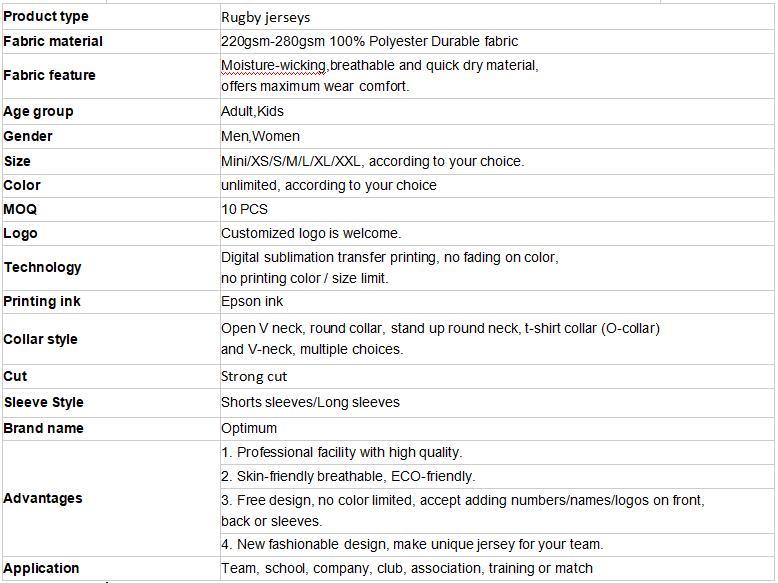The image size is (778, 583).
Task: Select the Fabric material value cell
Action: 497,42
